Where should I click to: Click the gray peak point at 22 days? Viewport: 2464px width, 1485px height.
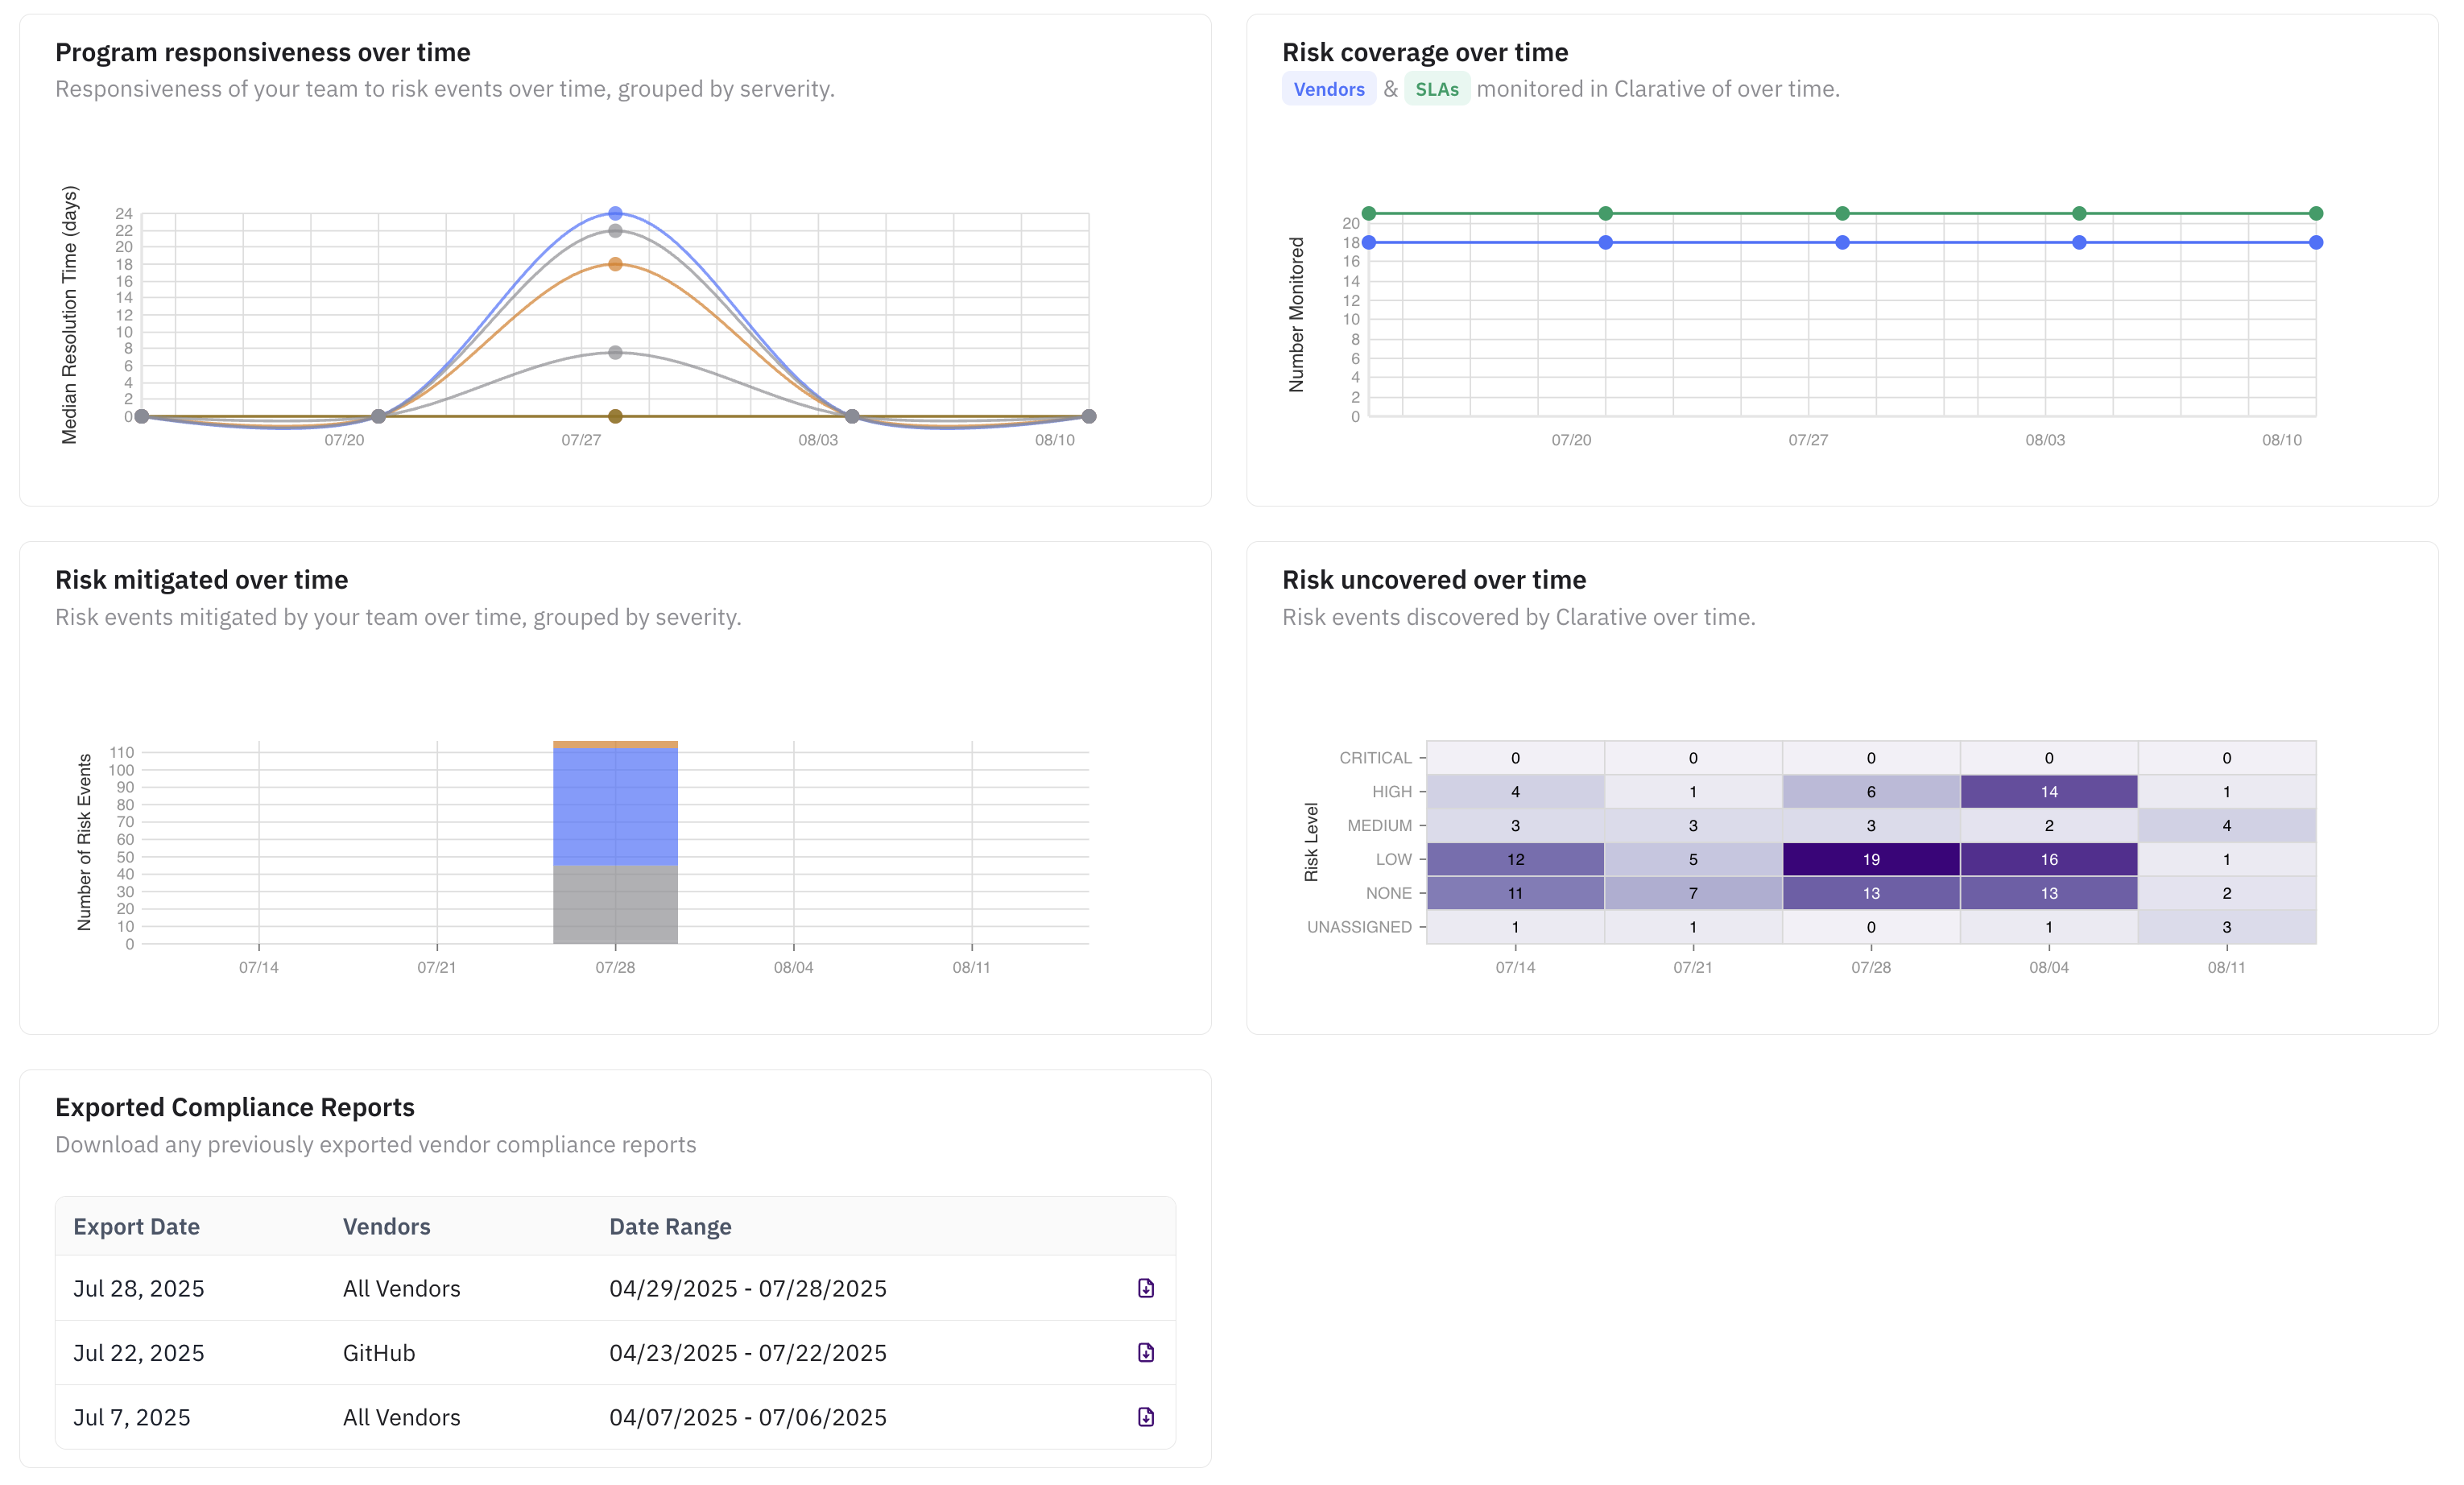click(615, 231)
